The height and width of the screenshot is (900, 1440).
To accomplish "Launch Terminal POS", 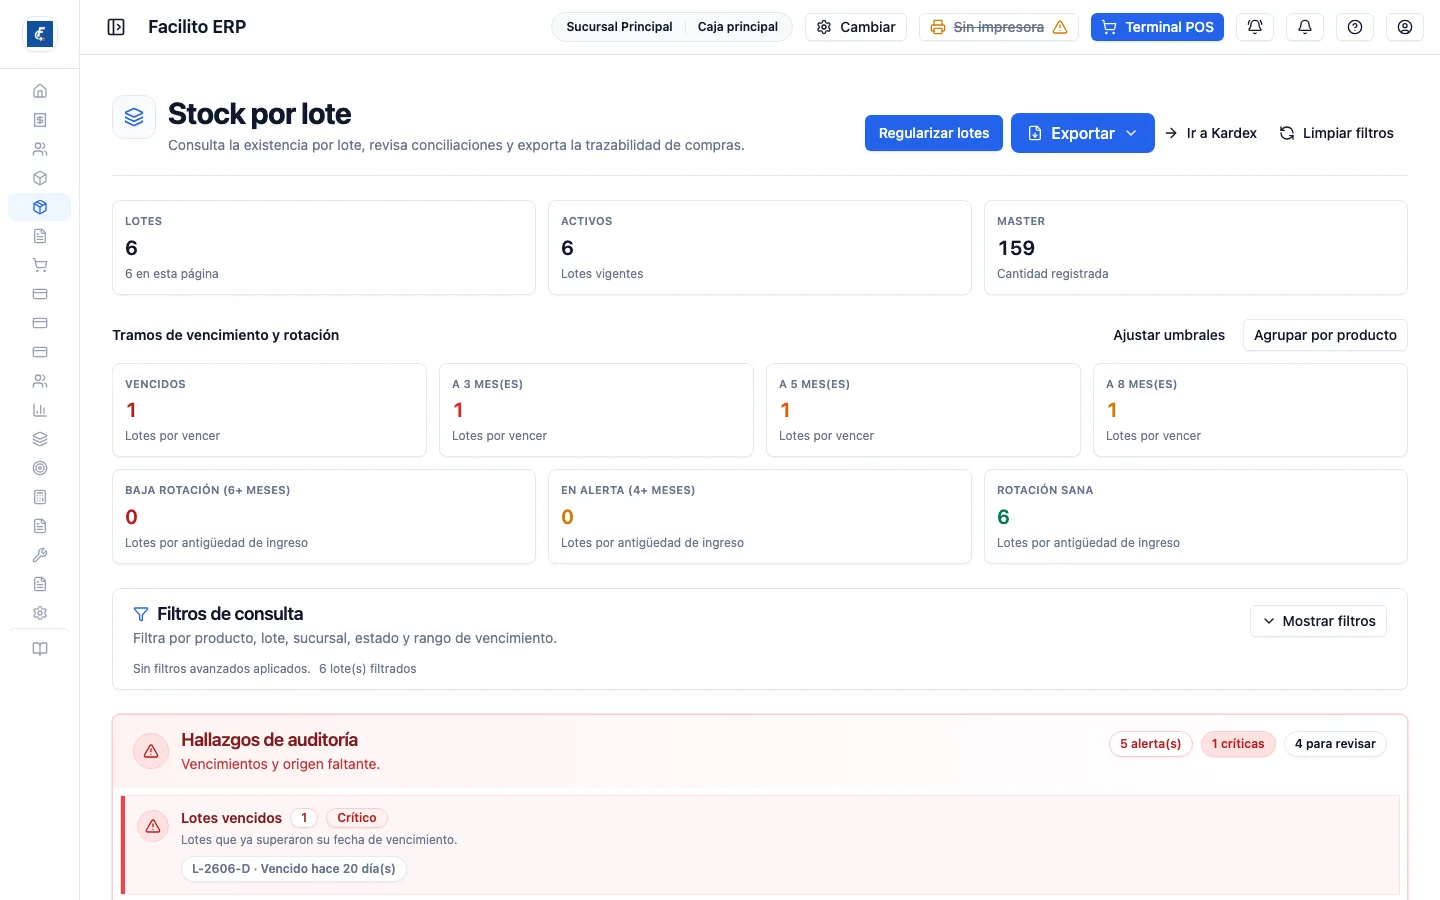I will pyautogui.click(x=1157, y=27).
